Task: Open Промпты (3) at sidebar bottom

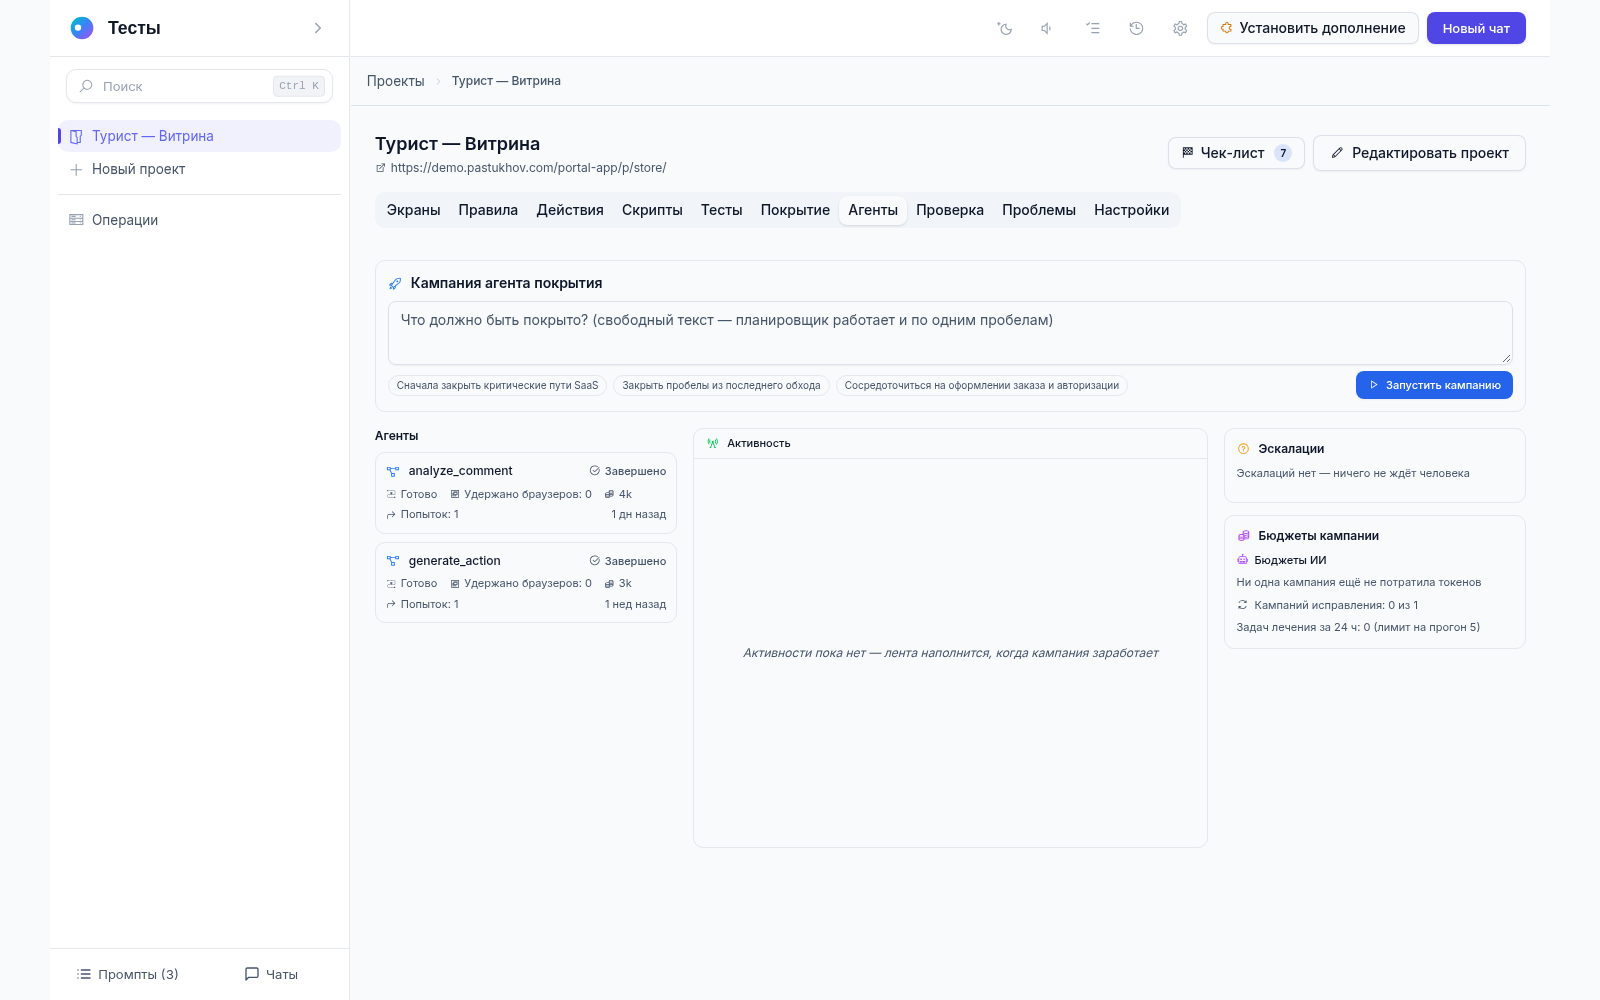Action: 127,974
